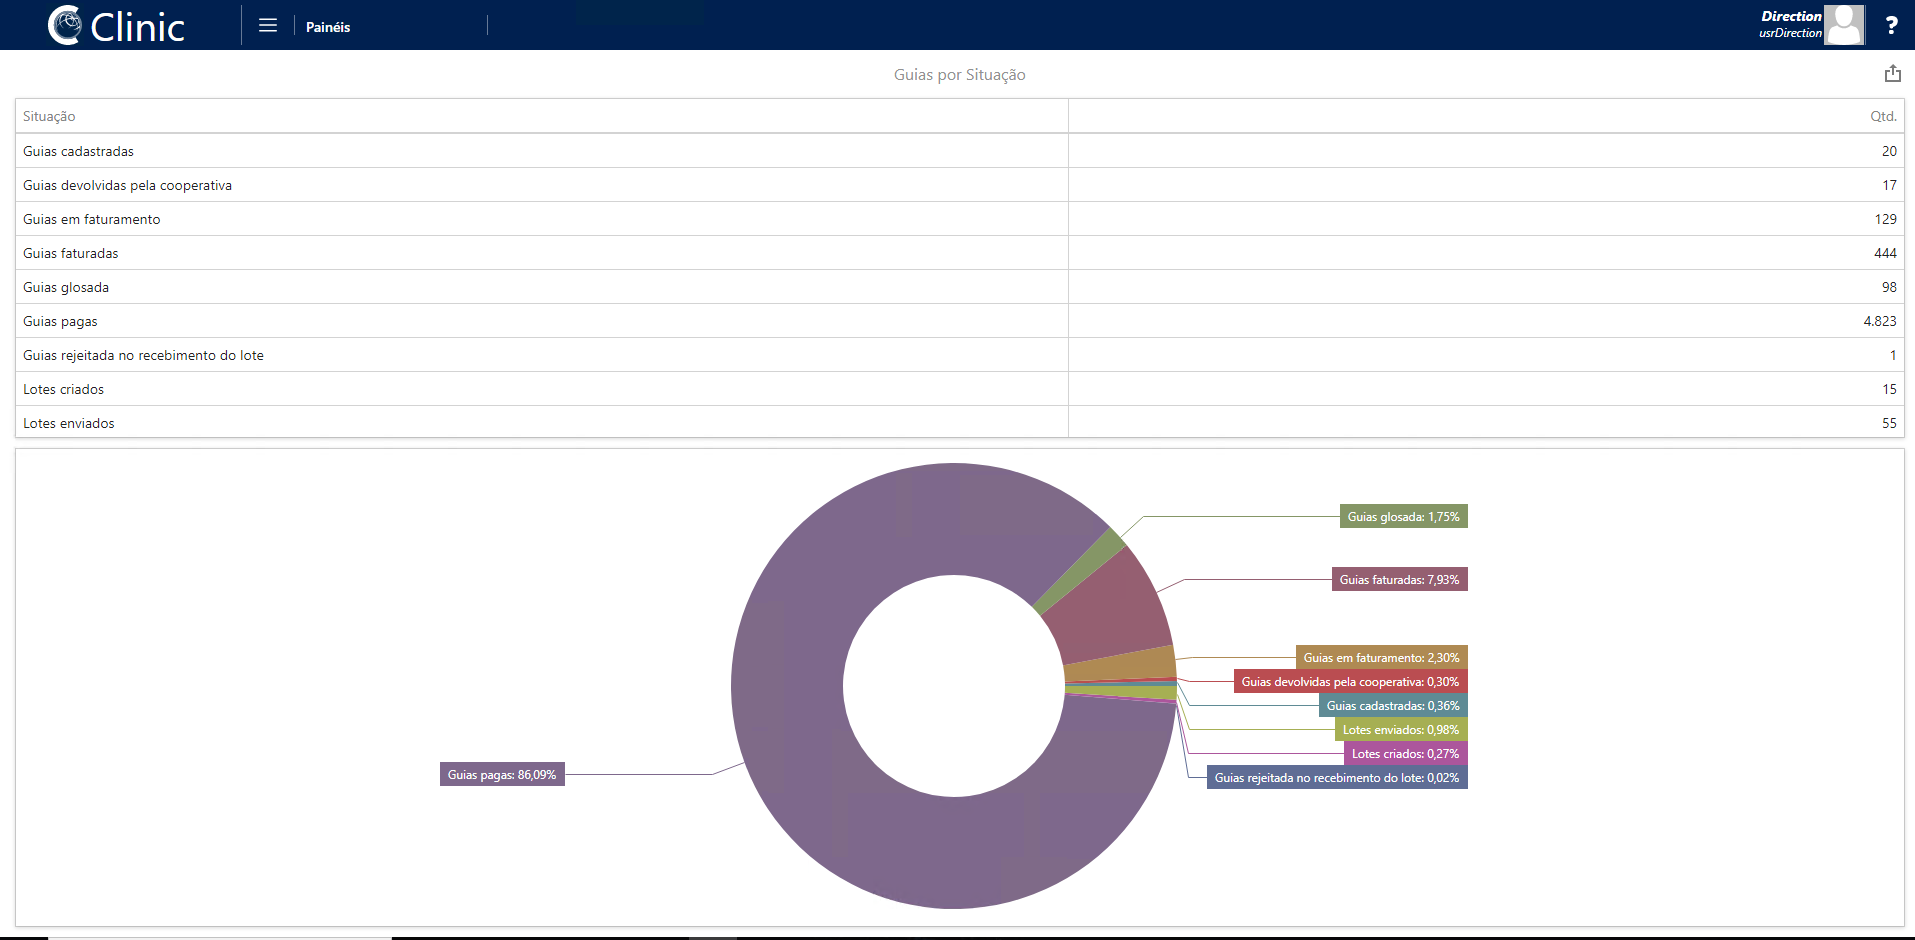The height and width of the screenshot is (940, 1915).
Task: Click the Clinic logo
Action: 116,26
